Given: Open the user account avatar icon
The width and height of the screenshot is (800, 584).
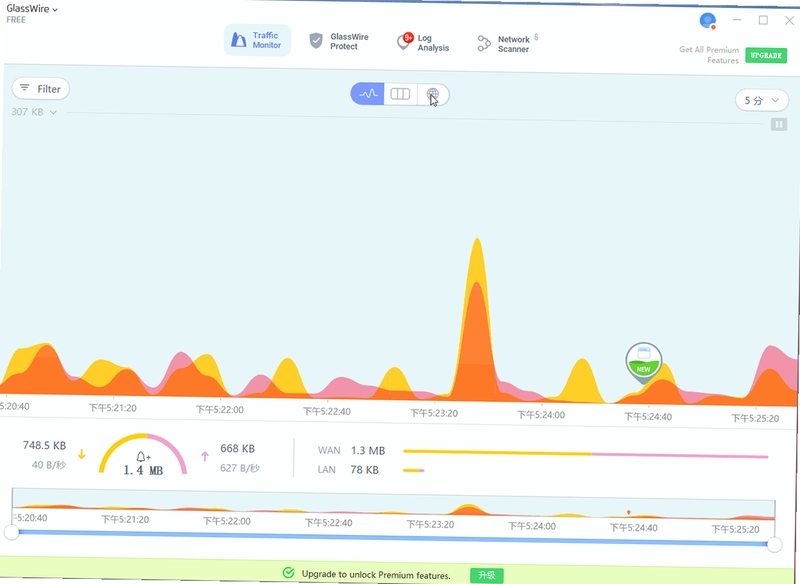Looking at the screenshot, I should tap(707, 20).
